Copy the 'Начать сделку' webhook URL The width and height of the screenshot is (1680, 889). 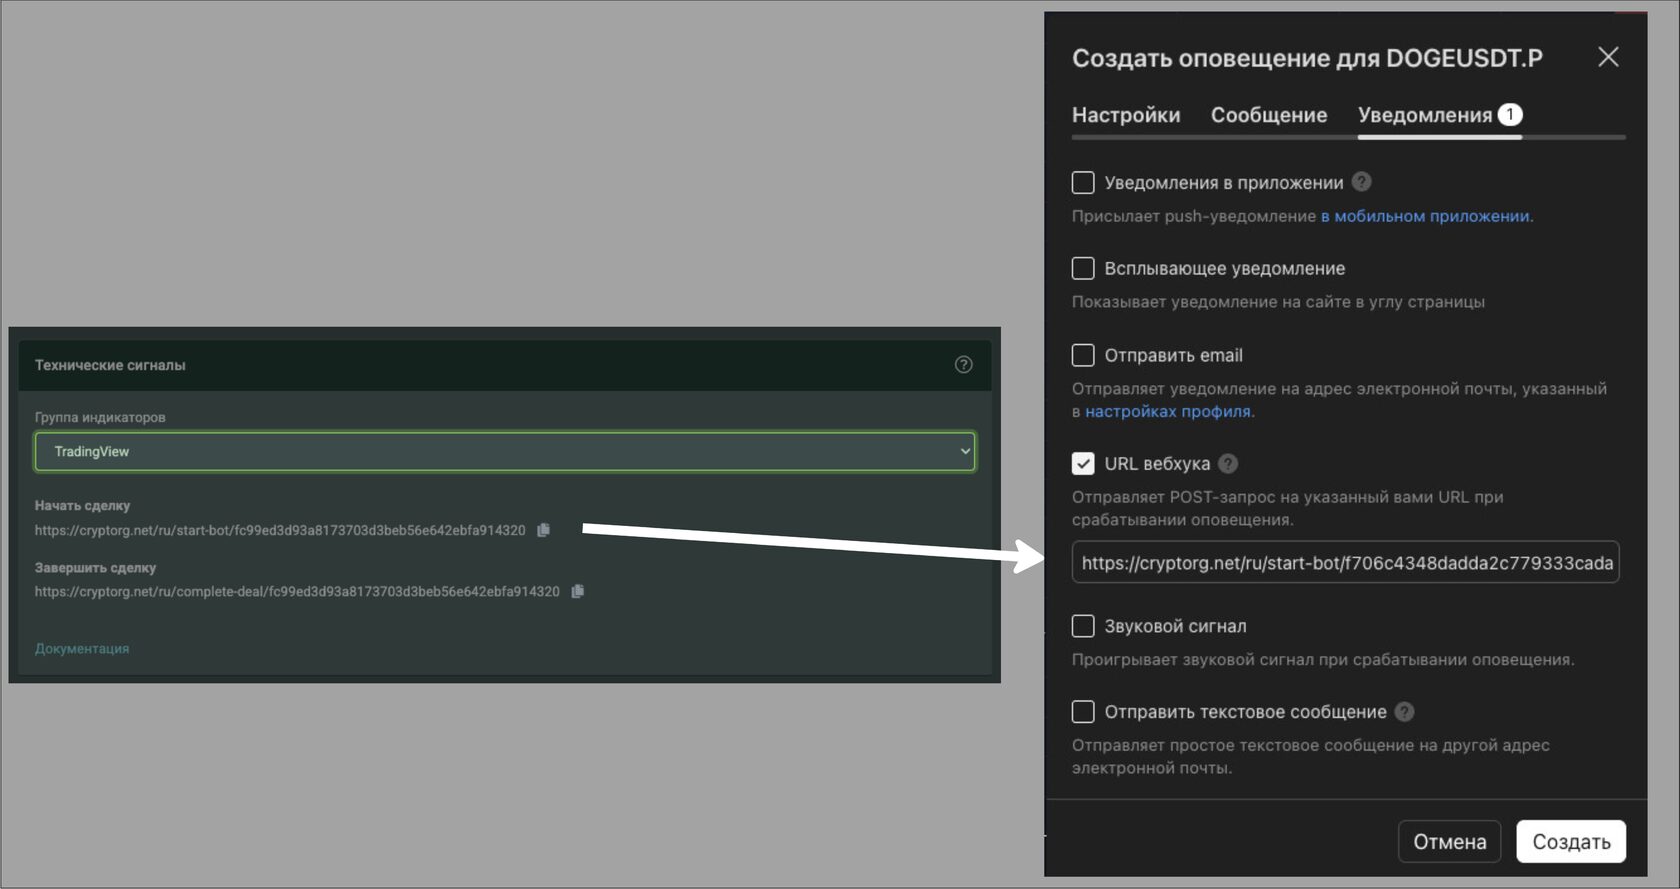pos(543,530)
